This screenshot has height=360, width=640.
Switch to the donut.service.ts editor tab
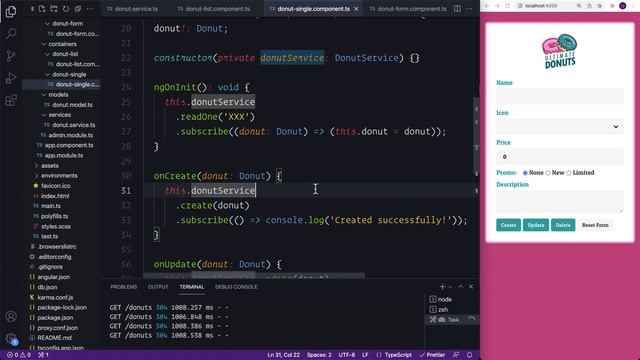132,9
